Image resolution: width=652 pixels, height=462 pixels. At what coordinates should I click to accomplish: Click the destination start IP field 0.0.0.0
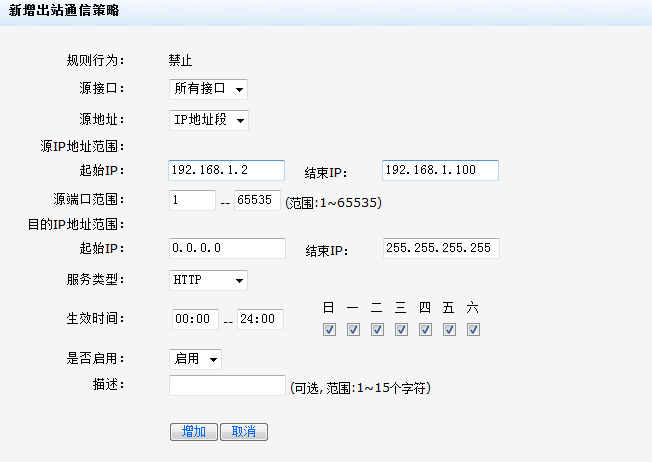coord(227,248)
